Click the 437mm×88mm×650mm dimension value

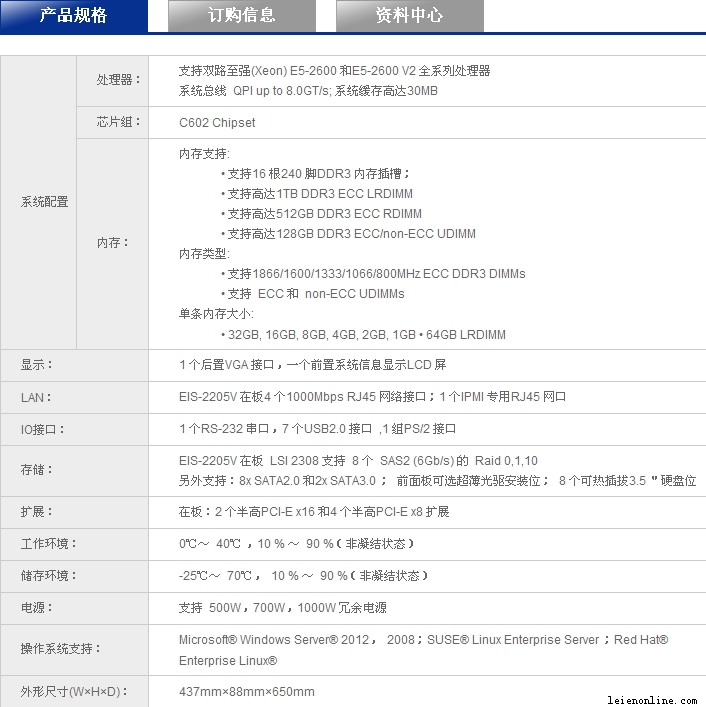tap(247, 692)
